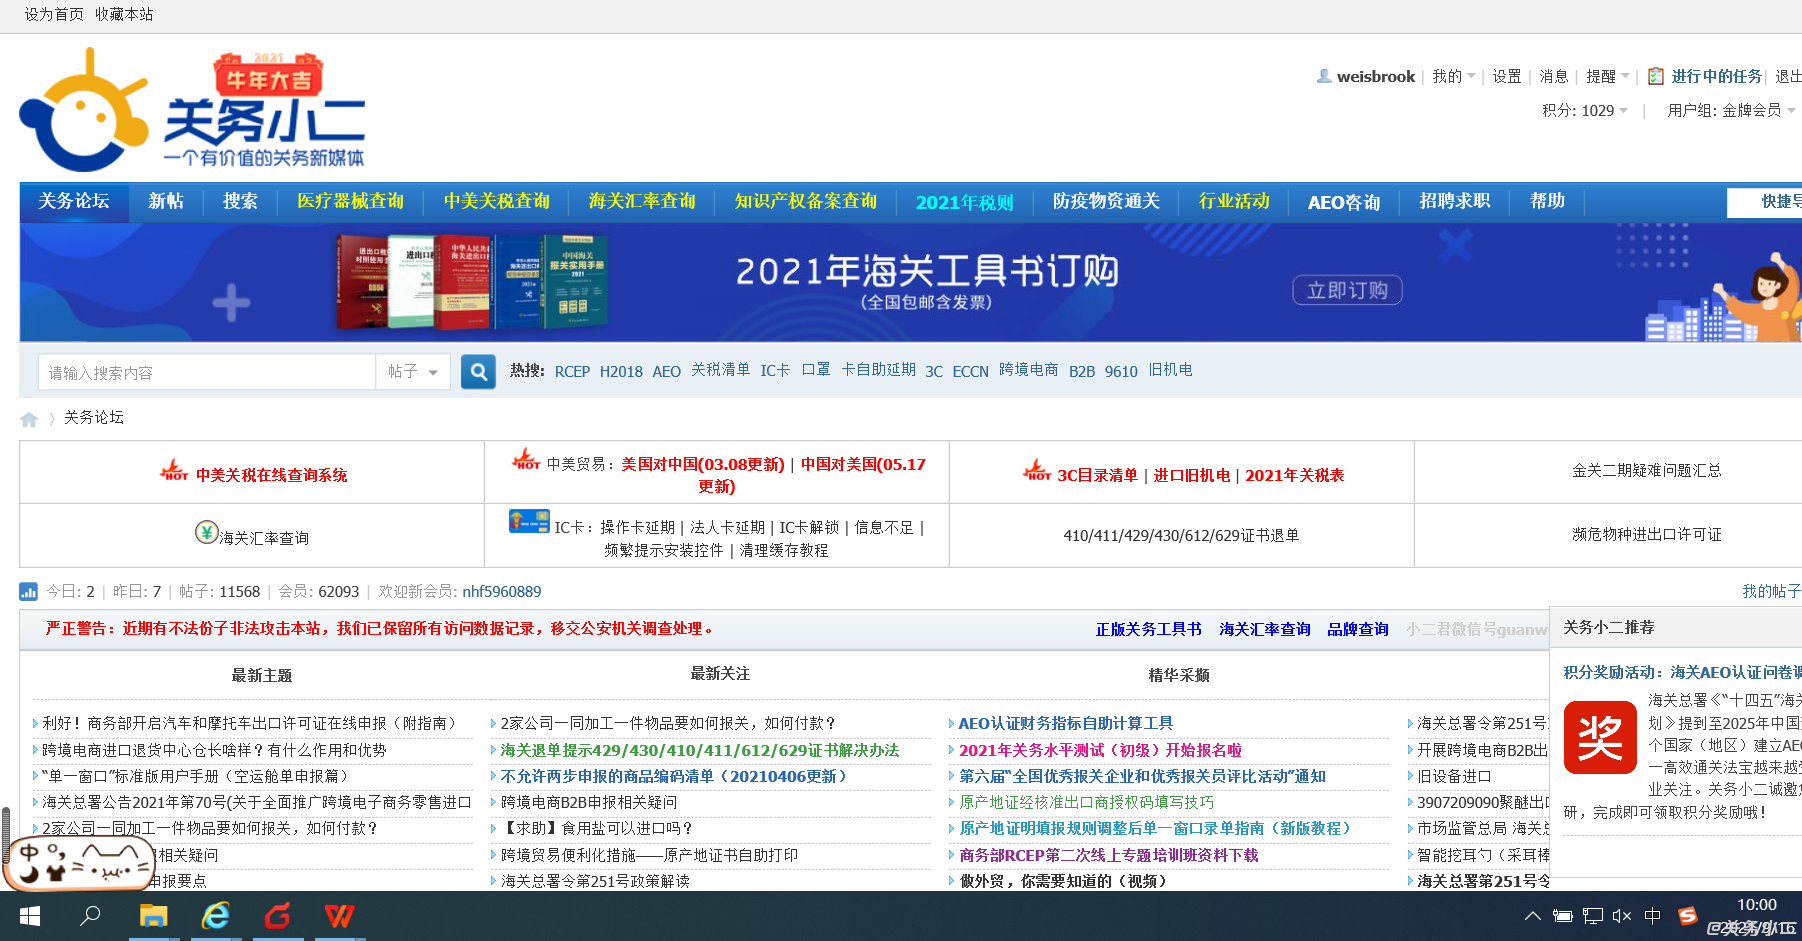Click the muted volume tray icon

[1622, 916]
